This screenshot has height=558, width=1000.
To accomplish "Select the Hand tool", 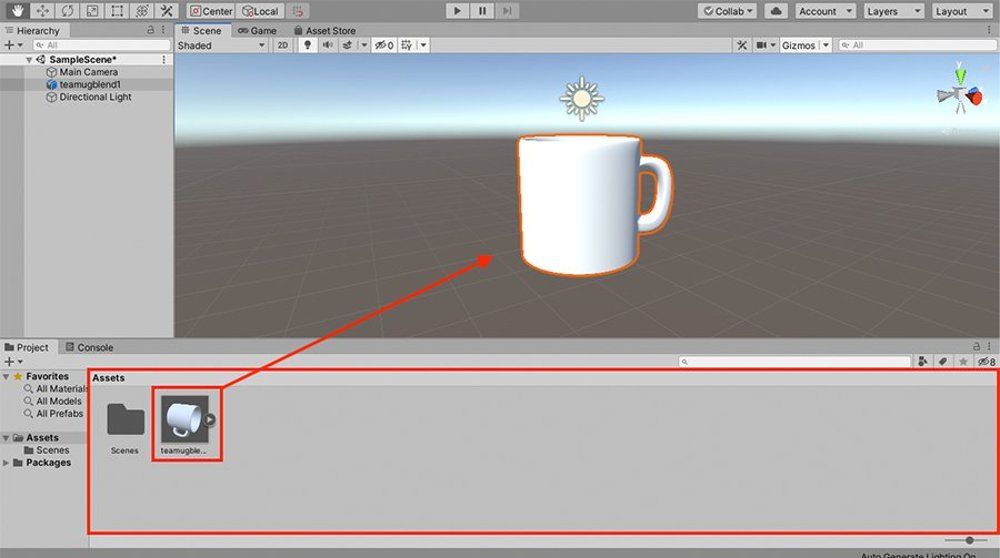I will click(x=17, y=11).
